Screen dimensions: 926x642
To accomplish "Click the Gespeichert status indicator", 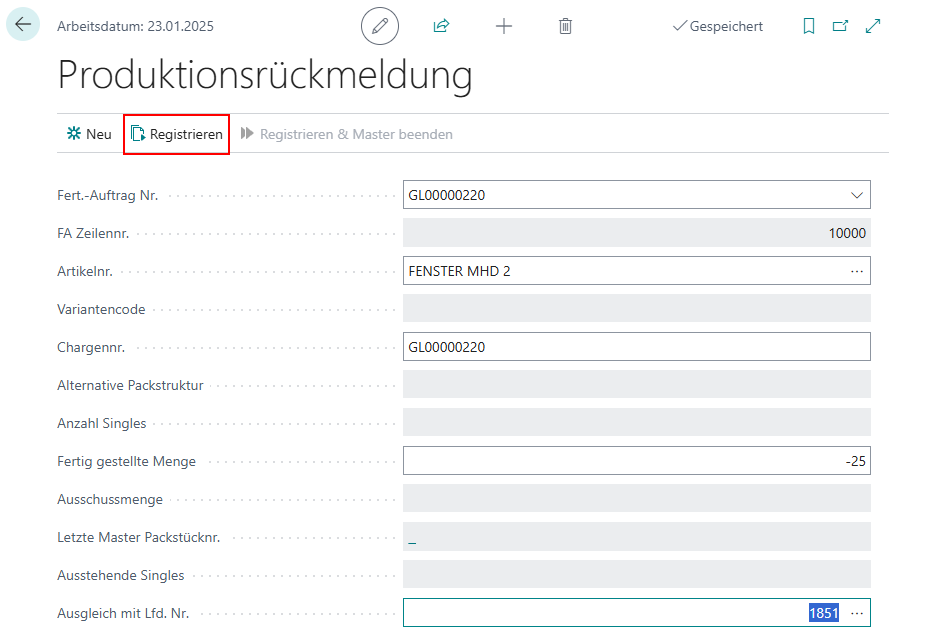I will pos(717,26).
